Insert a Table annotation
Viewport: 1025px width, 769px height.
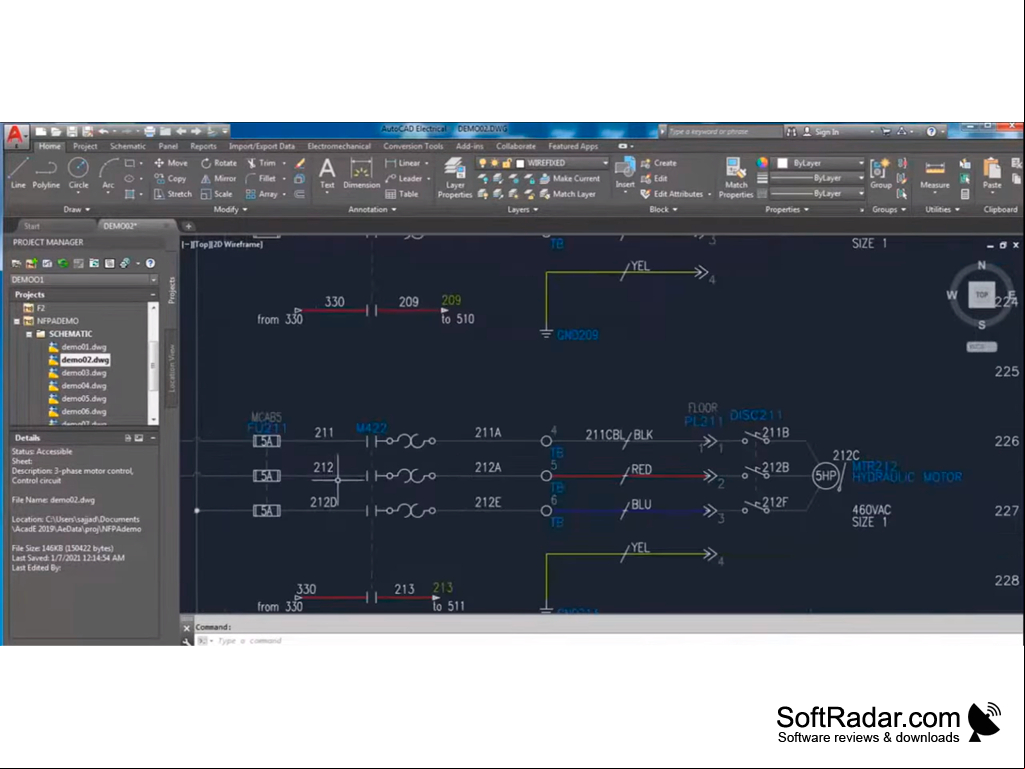[402, 194]
